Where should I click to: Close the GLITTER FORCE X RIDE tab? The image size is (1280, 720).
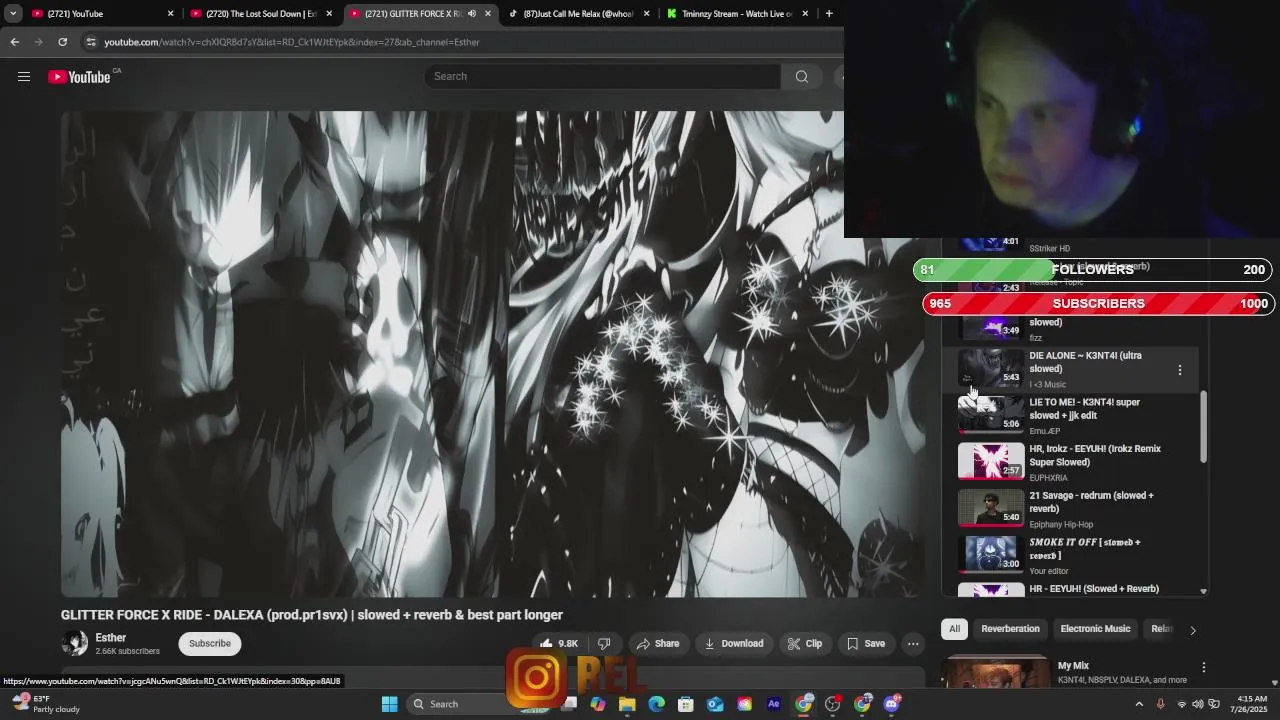tap(488, 14)
